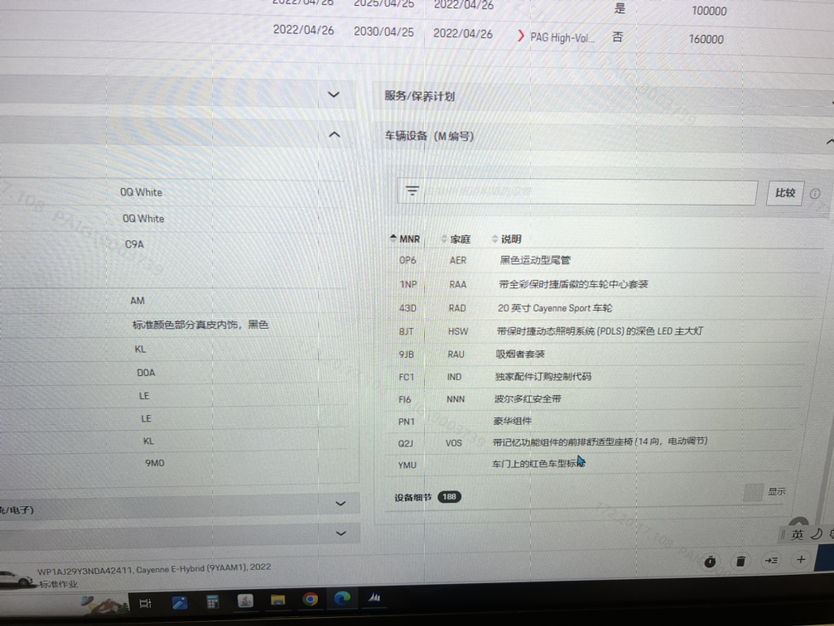Image resolution: width=834 pixels, height=626 pixels.
Task: Select the 8JT row with PDLS LED headlights
Action: click(598, 331)
